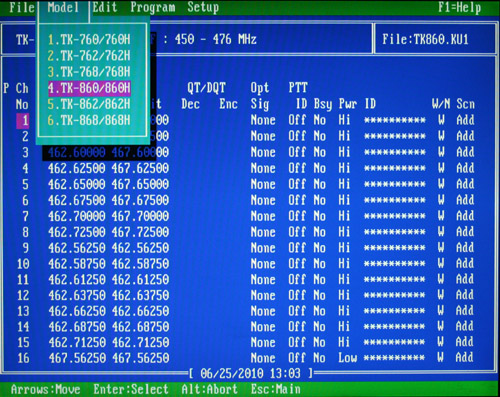Click channel number 1 cell
500x397 pixels.
23,121
